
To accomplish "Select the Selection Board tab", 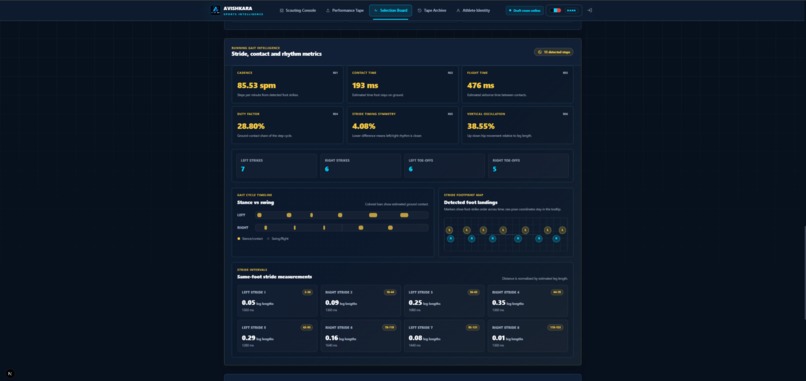I will pos(391,10).
